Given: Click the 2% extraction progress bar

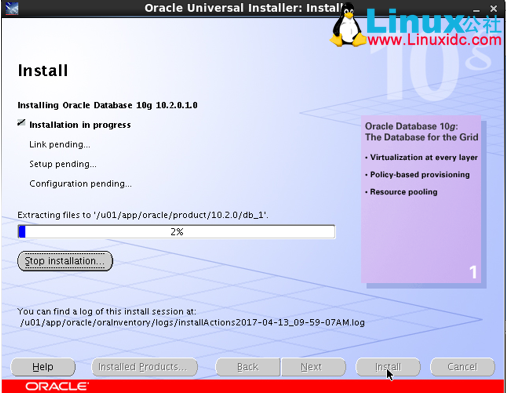Looking at the screenshot, I should [x=176, y=232].
